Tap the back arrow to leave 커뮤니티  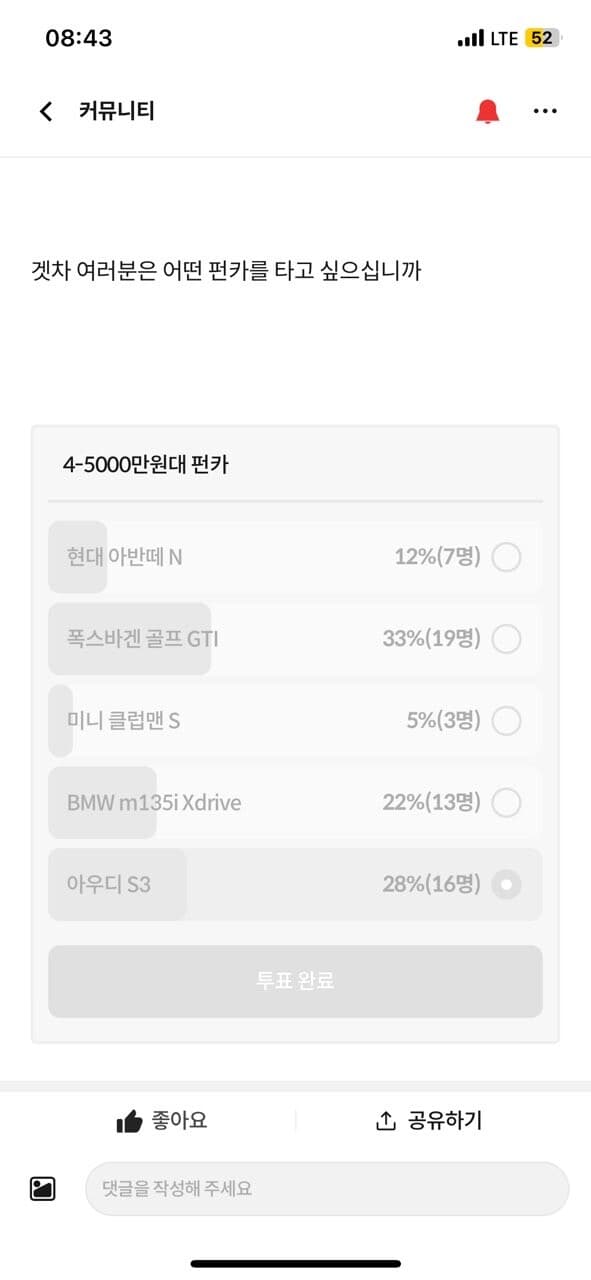45,110
